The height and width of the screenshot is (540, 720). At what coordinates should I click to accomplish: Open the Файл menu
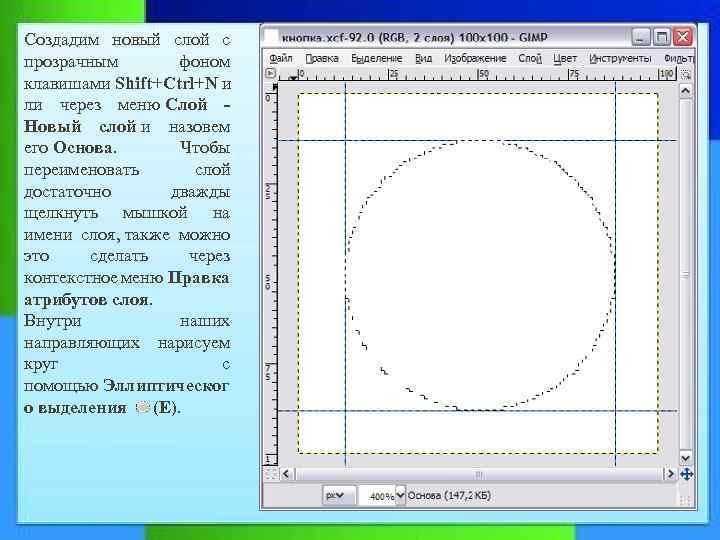point(281,58)
